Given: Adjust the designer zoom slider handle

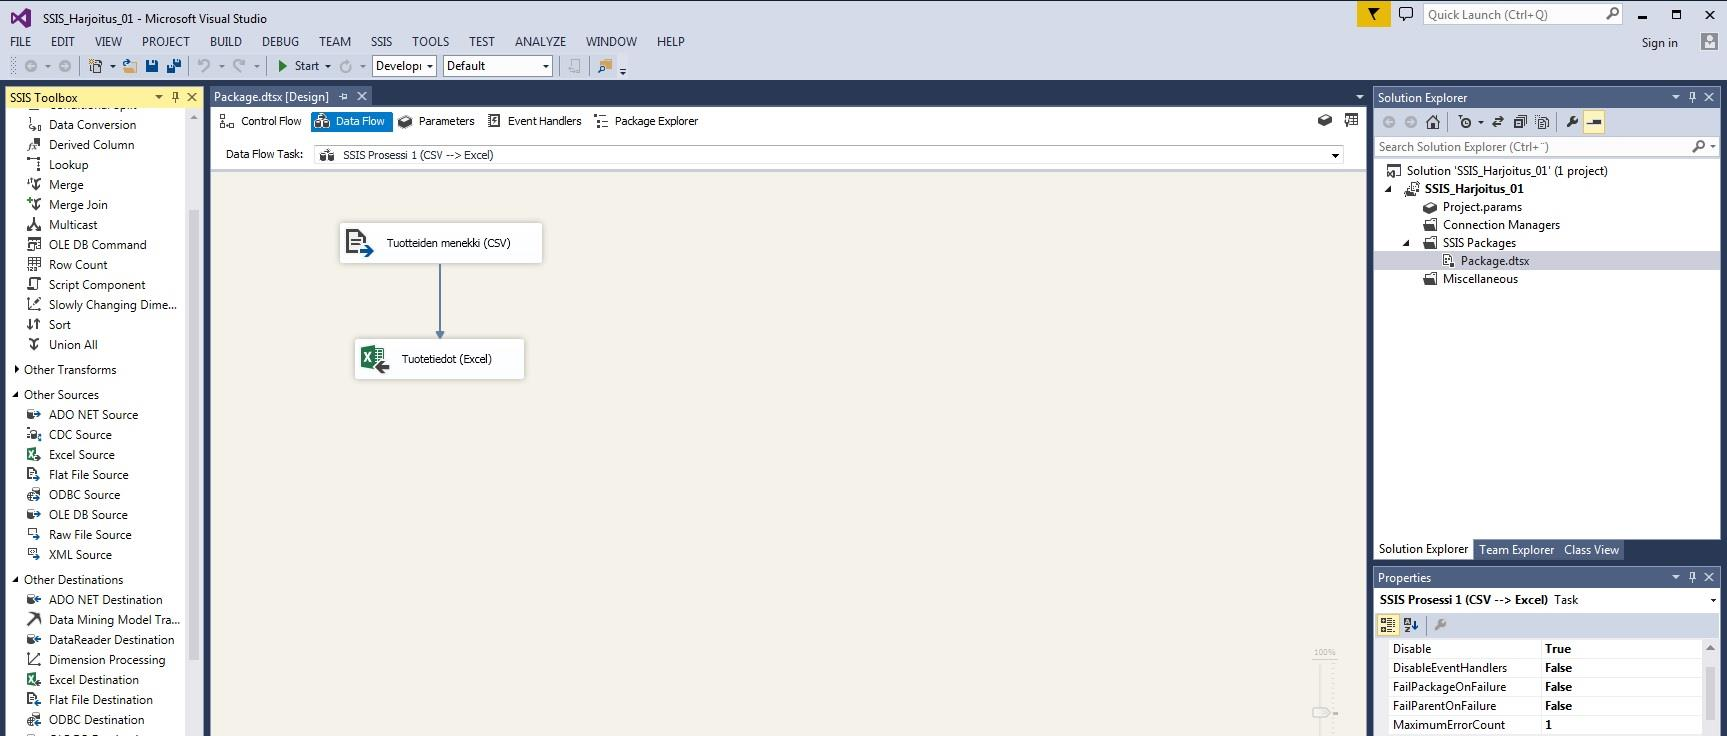Looking at the screenshot, I should [x=1321, y=712].
